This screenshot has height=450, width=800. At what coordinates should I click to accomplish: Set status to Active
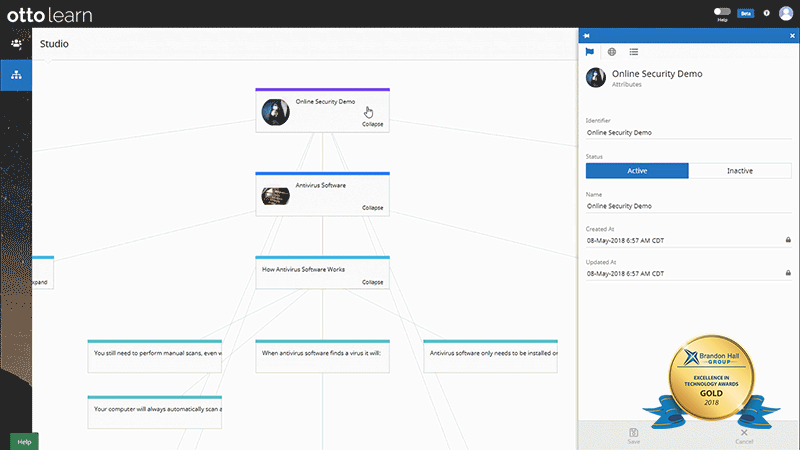pyautogui.click(x=637, y=171)
